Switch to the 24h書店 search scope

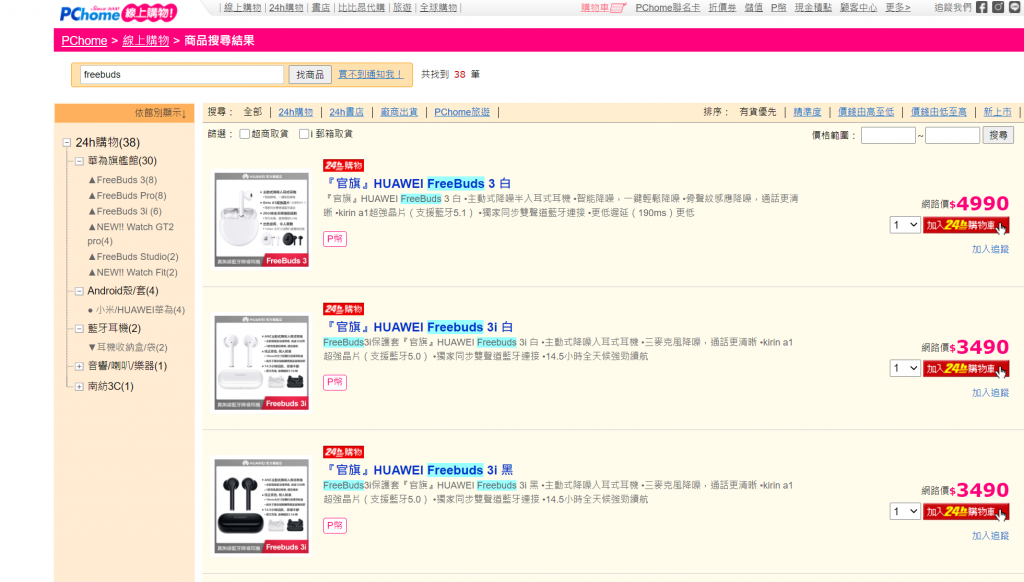click(x=346, y=112)
